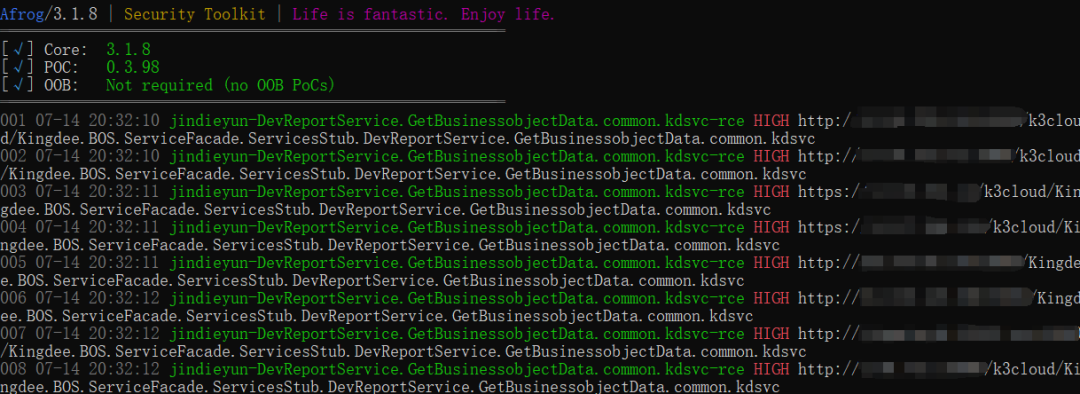The width and height of the screenshot is (1080, 394).
Task: Click the red HIGH label of result 004
Action: pos(771,228)
